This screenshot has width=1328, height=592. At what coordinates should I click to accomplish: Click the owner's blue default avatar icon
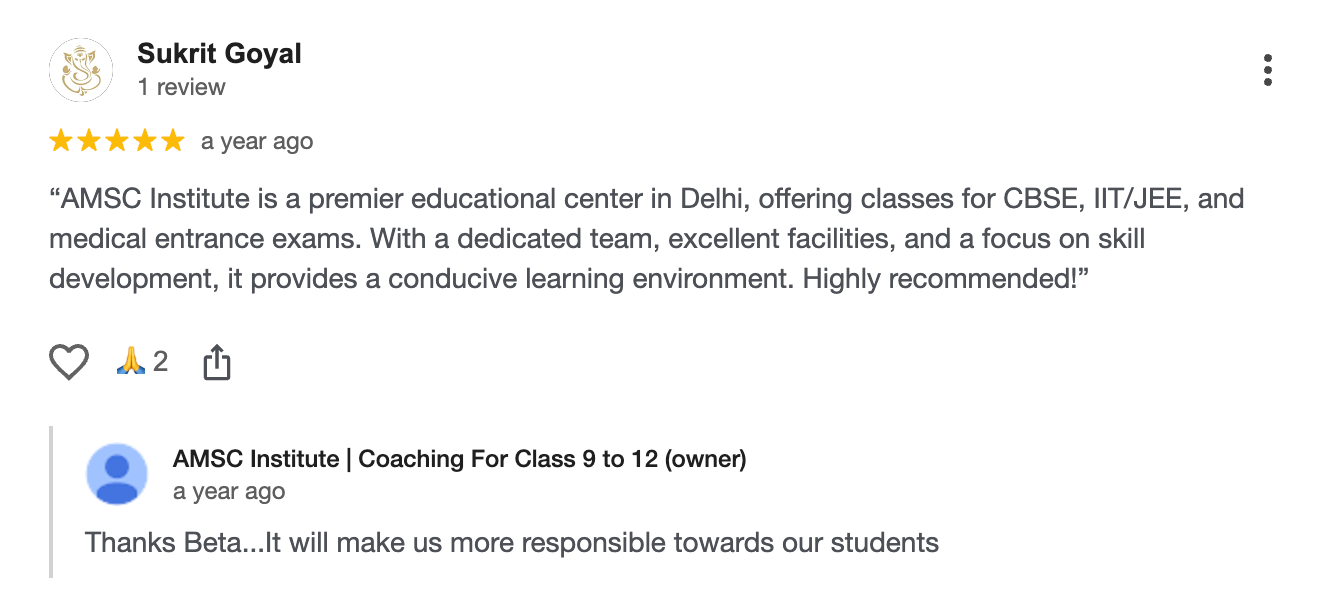(x=118, y=474)
